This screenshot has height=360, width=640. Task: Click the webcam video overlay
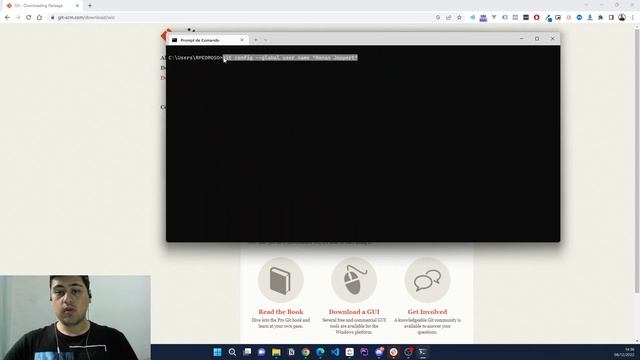tap(75, 318)
